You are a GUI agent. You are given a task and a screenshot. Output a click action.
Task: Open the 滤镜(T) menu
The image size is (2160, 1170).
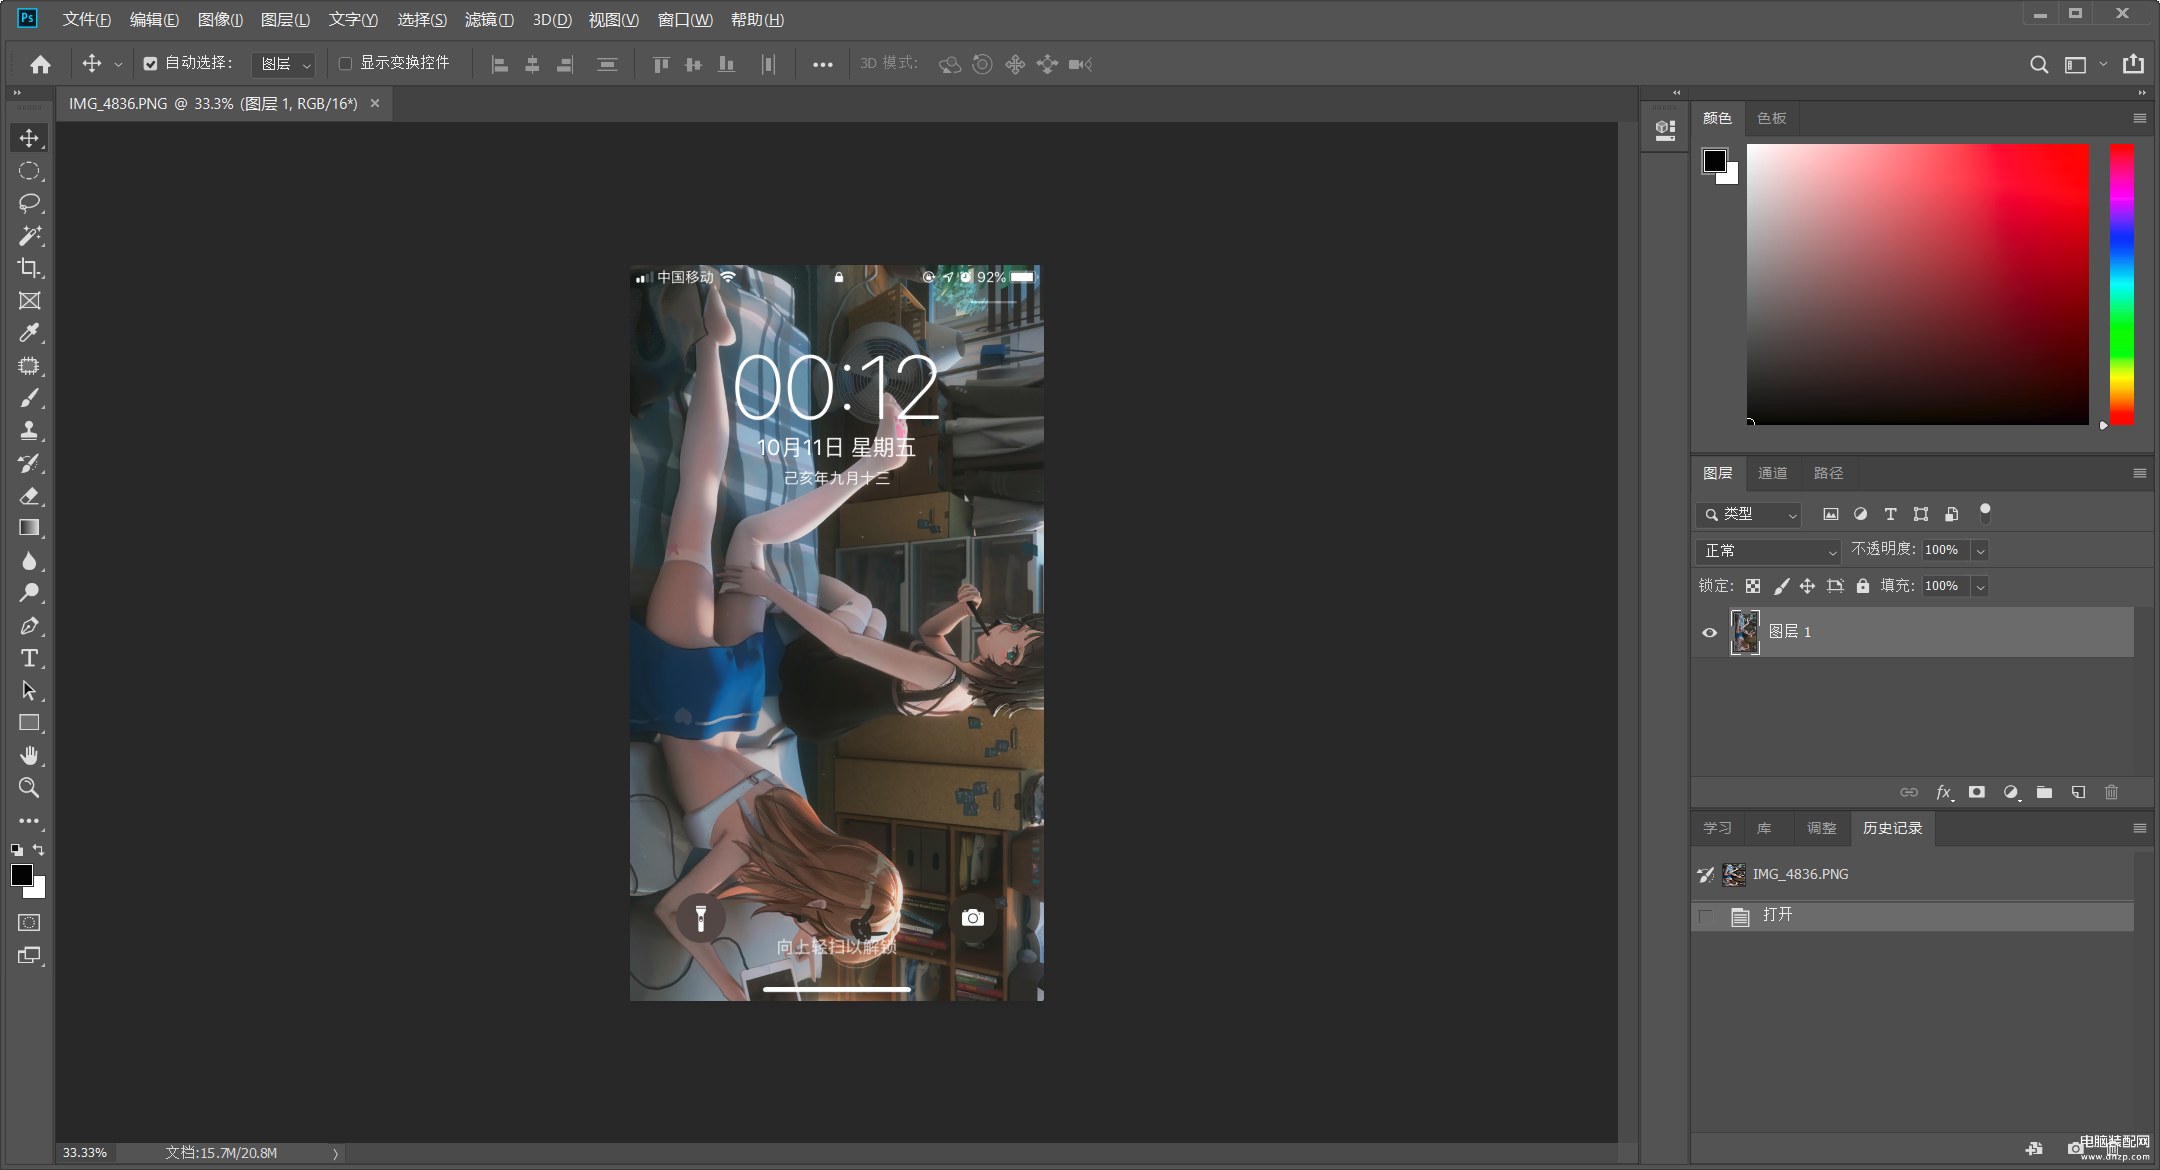coord(489,20)
